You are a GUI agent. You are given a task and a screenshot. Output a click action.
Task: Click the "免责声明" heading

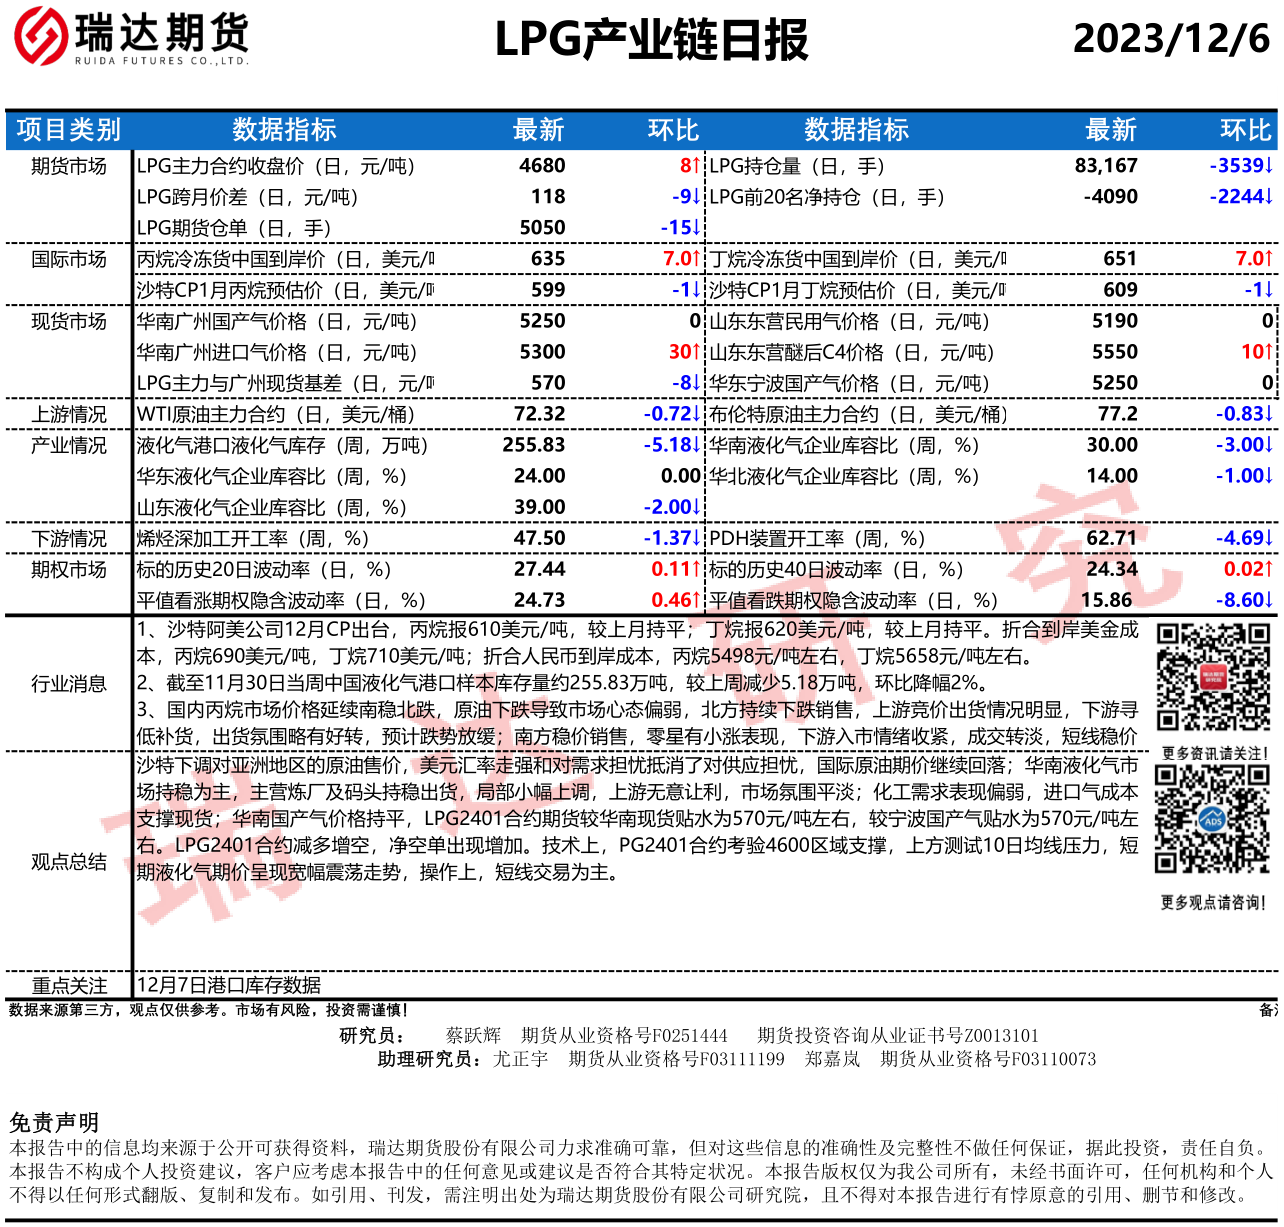[x=54, y=1122]
